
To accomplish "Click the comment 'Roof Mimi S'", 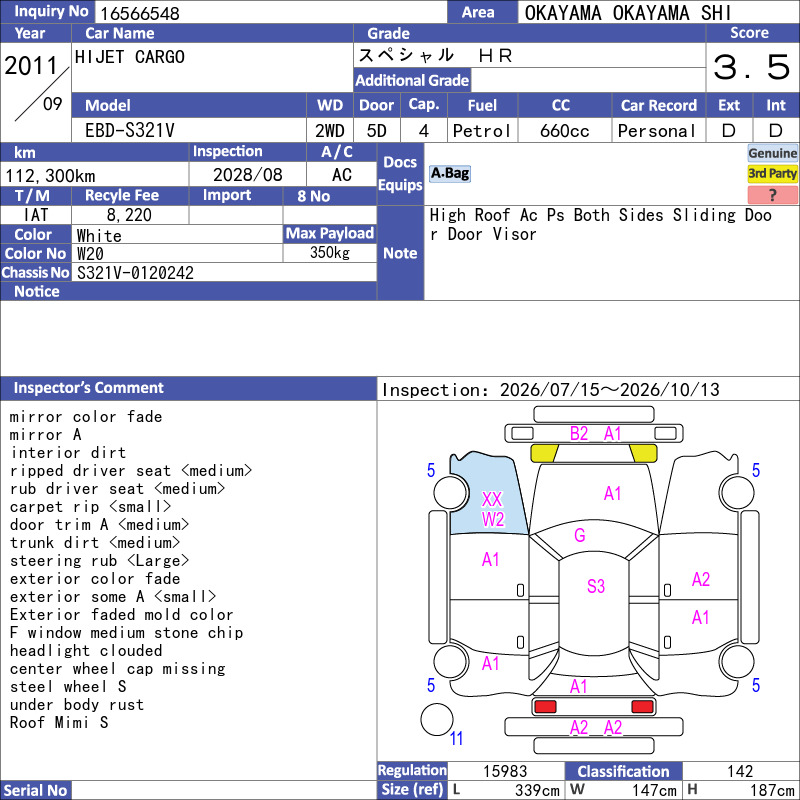I will [x=59, y=722].
